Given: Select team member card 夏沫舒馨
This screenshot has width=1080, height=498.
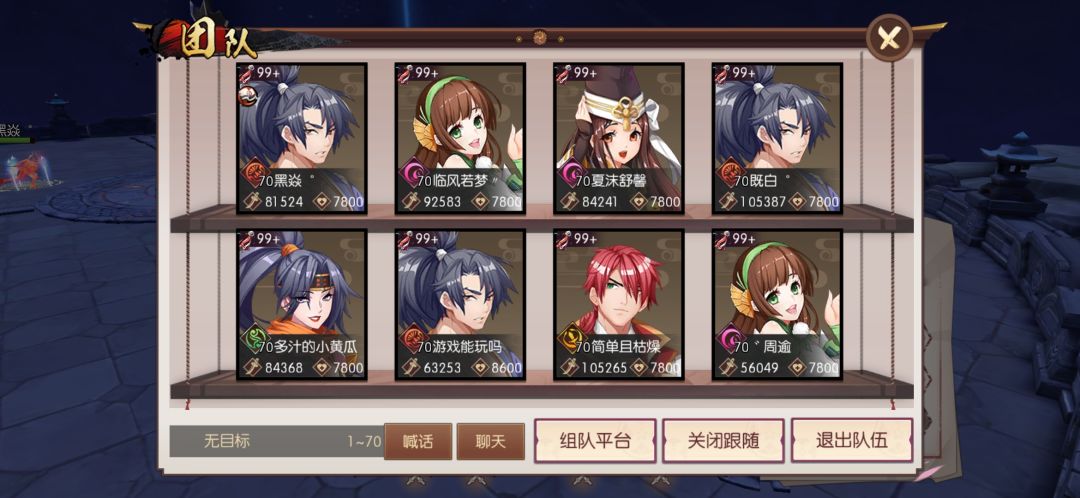Looking at the screenshot, I should [x=619, y=138].
